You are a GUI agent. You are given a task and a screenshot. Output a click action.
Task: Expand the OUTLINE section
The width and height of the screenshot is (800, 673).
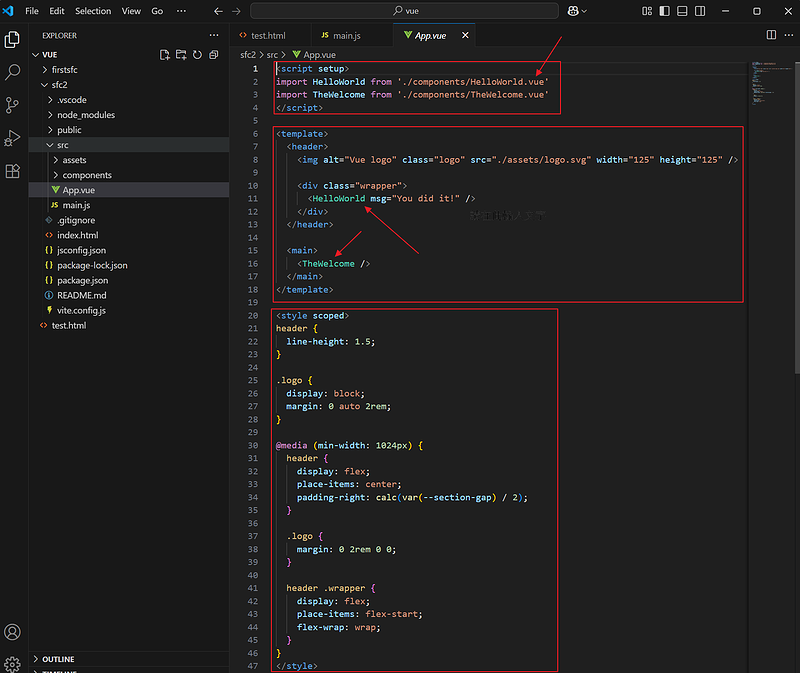point(58,659)
